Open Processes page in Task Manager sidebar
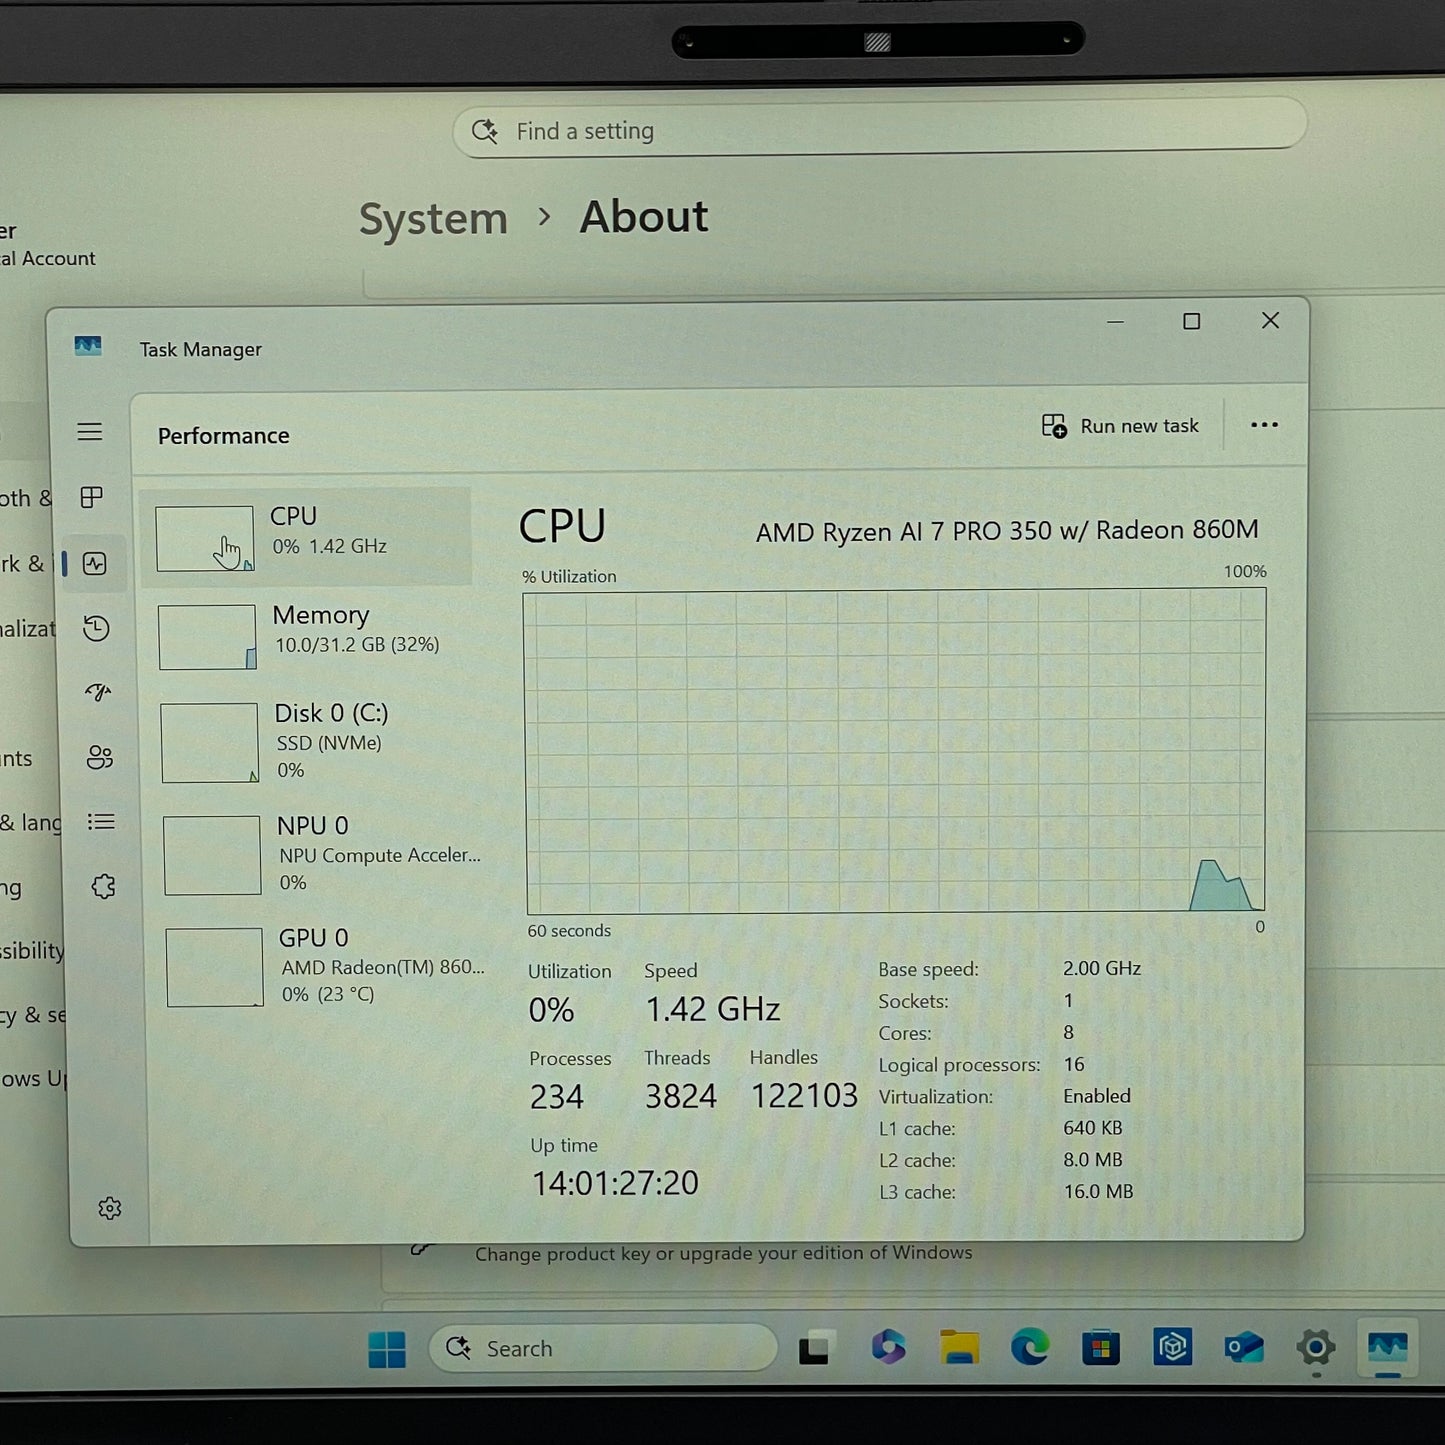 coord(92,497)
